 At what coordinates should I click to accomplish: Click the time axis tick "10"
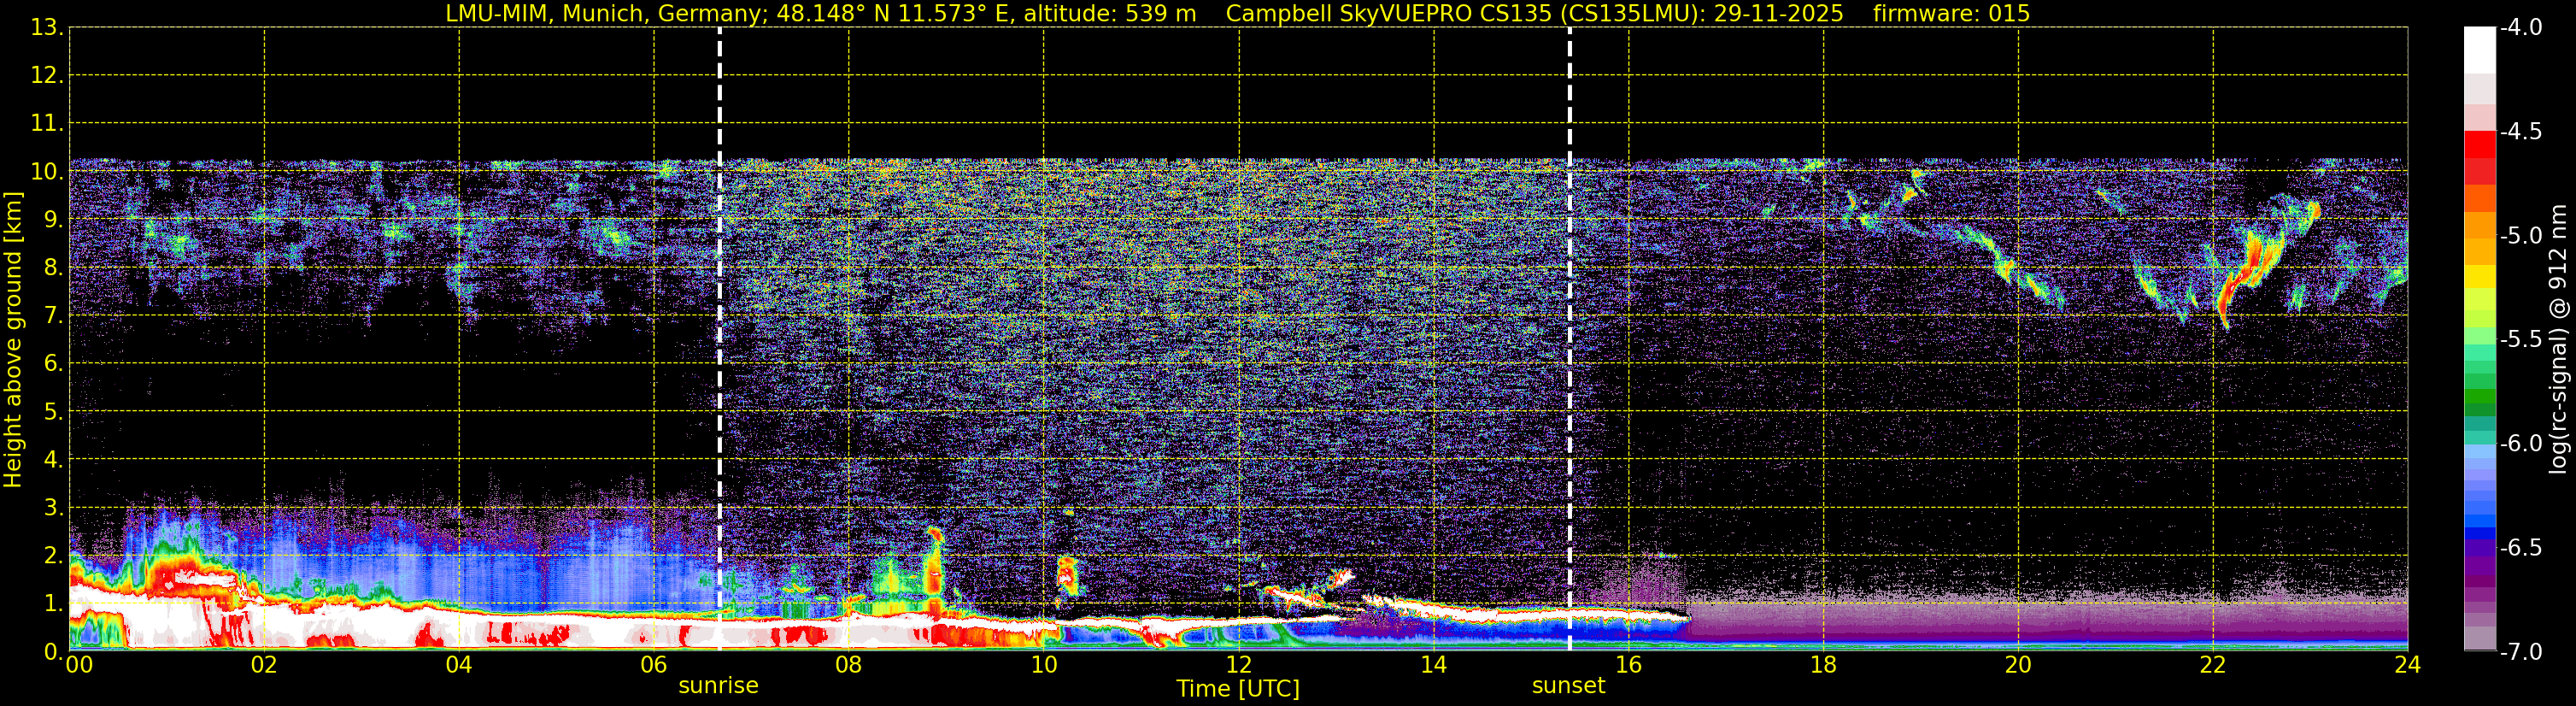(1043, 665)
